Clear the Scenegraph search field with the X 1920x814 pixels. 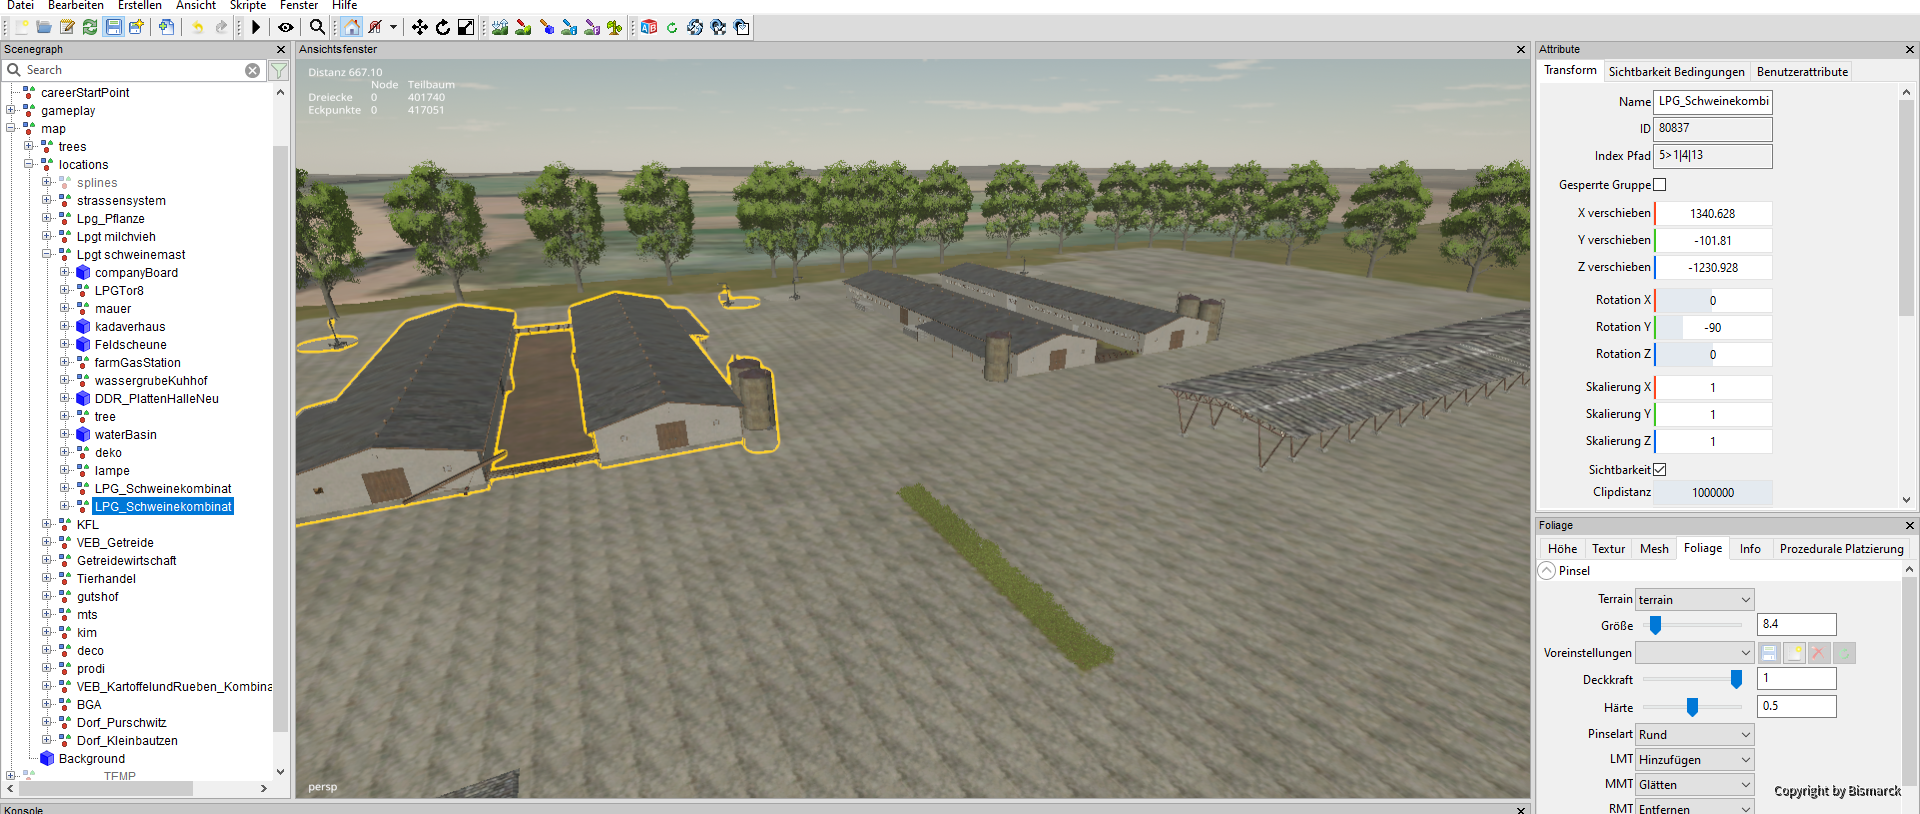253,70
